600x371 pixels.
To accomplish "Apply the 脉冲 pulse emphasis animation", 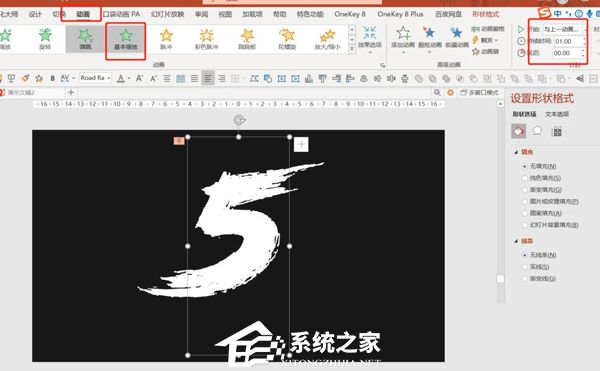I will click(x=166, y=39).
